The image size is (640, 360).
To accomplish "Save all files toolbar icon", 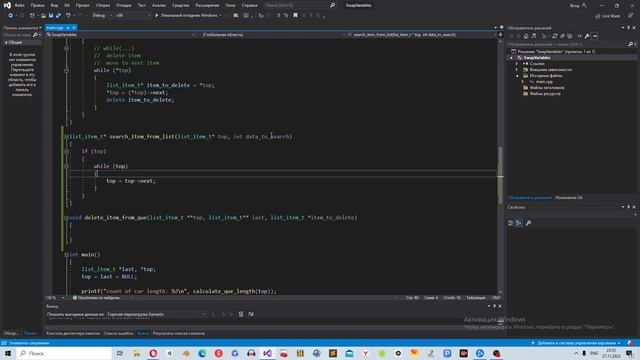I will (x=58, y=16).
